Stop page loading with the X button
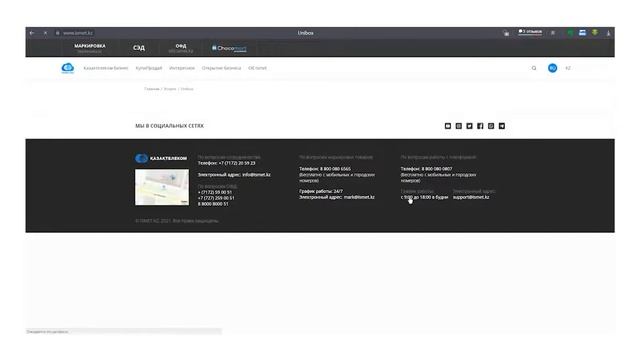 coord(45,33)
